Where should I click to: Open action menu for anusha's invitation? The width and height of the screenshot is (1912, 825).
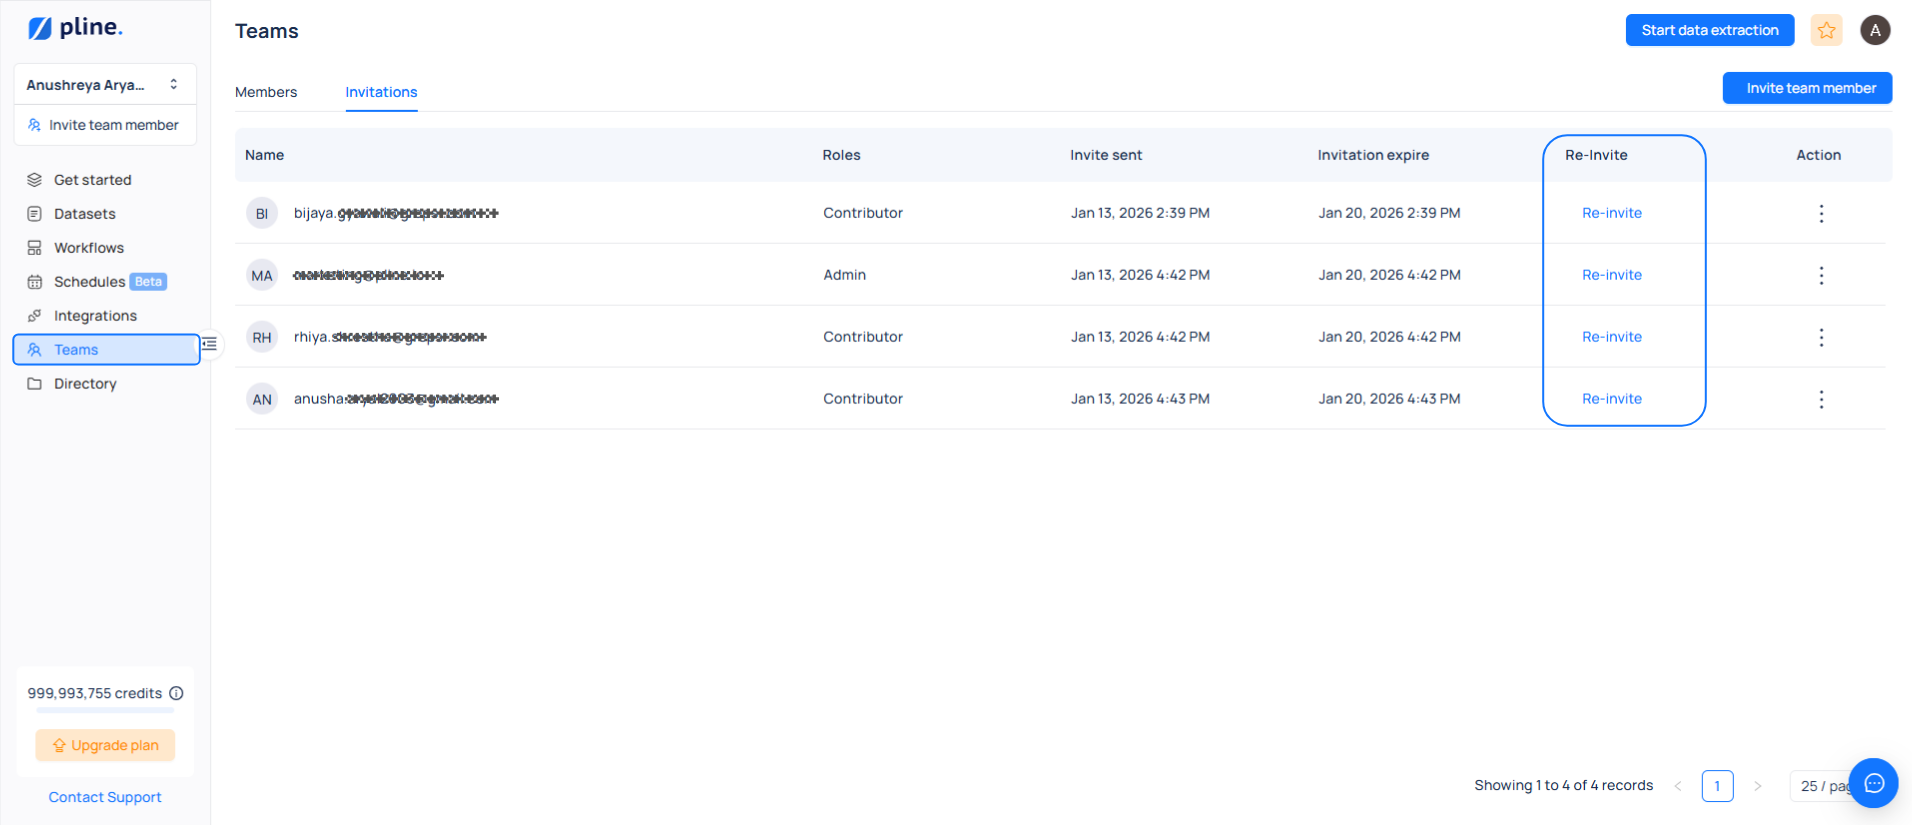point(1821,399)
